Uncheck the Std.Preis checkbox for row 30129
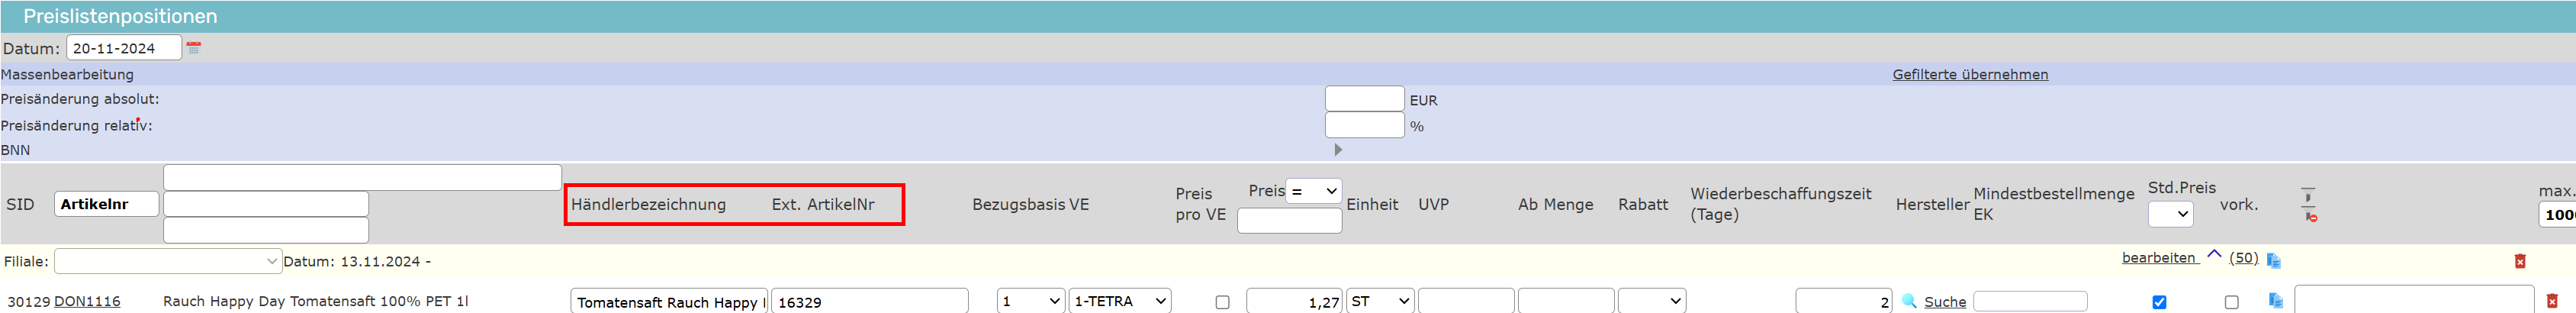The width and height of the screenshot is (2576, 313). [2159, 302]
